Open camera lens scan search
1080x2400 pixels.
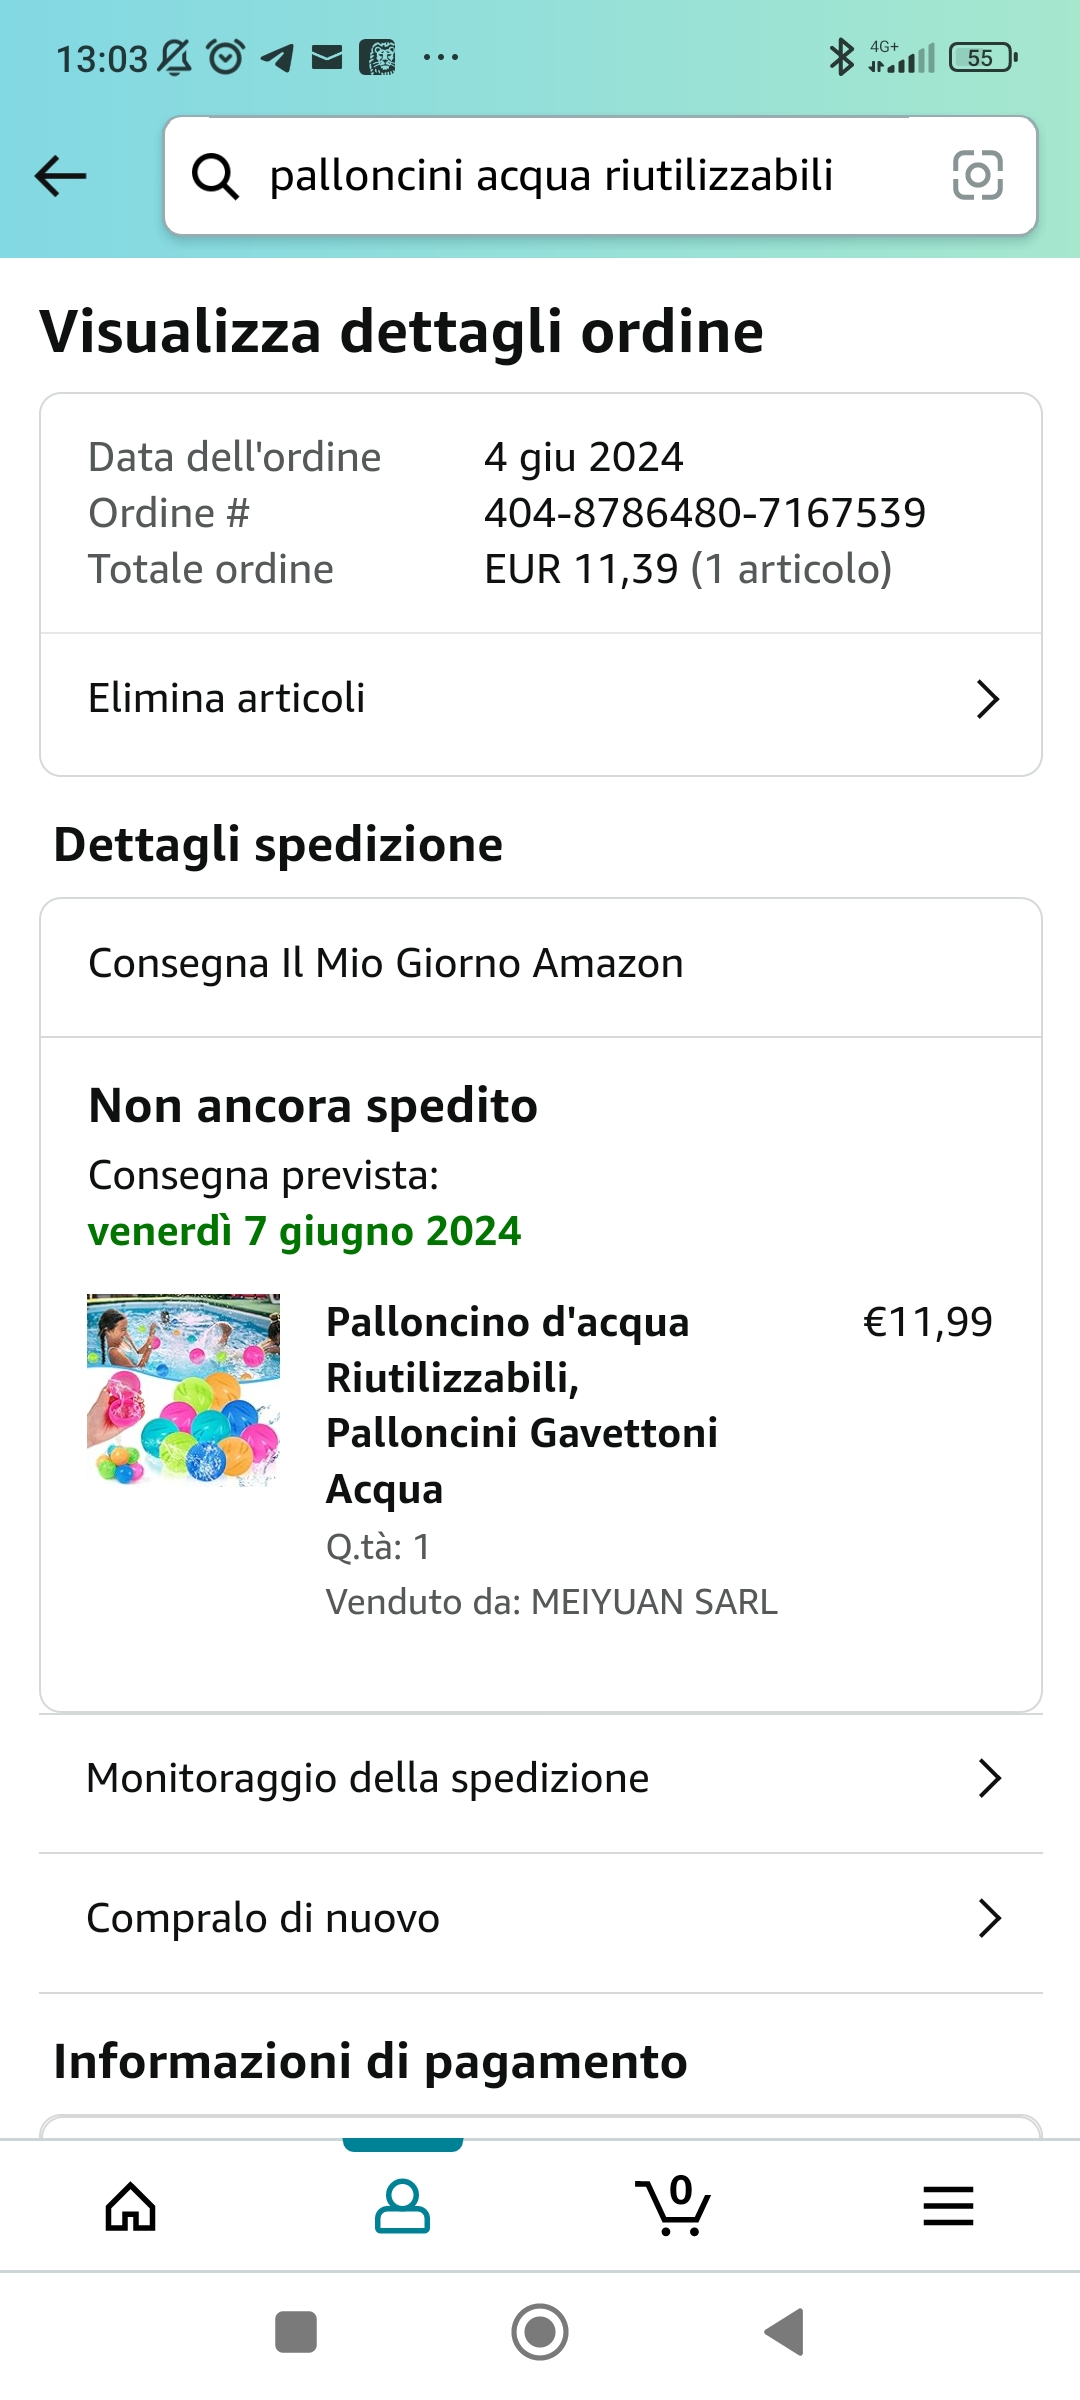coord(977,176)
